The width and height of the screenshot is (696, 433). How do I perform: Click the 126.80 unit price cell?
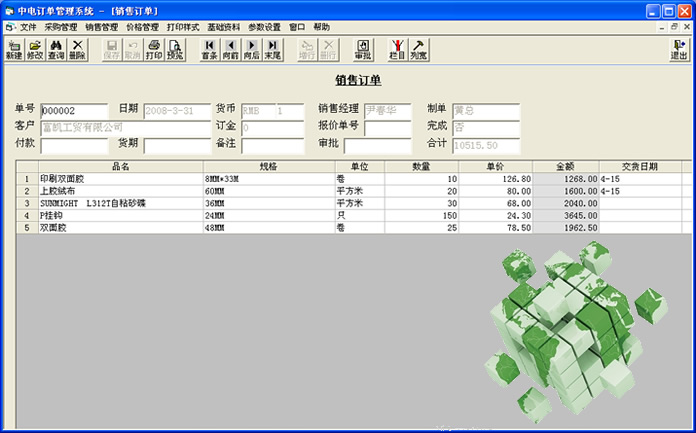tap(495, 179)
